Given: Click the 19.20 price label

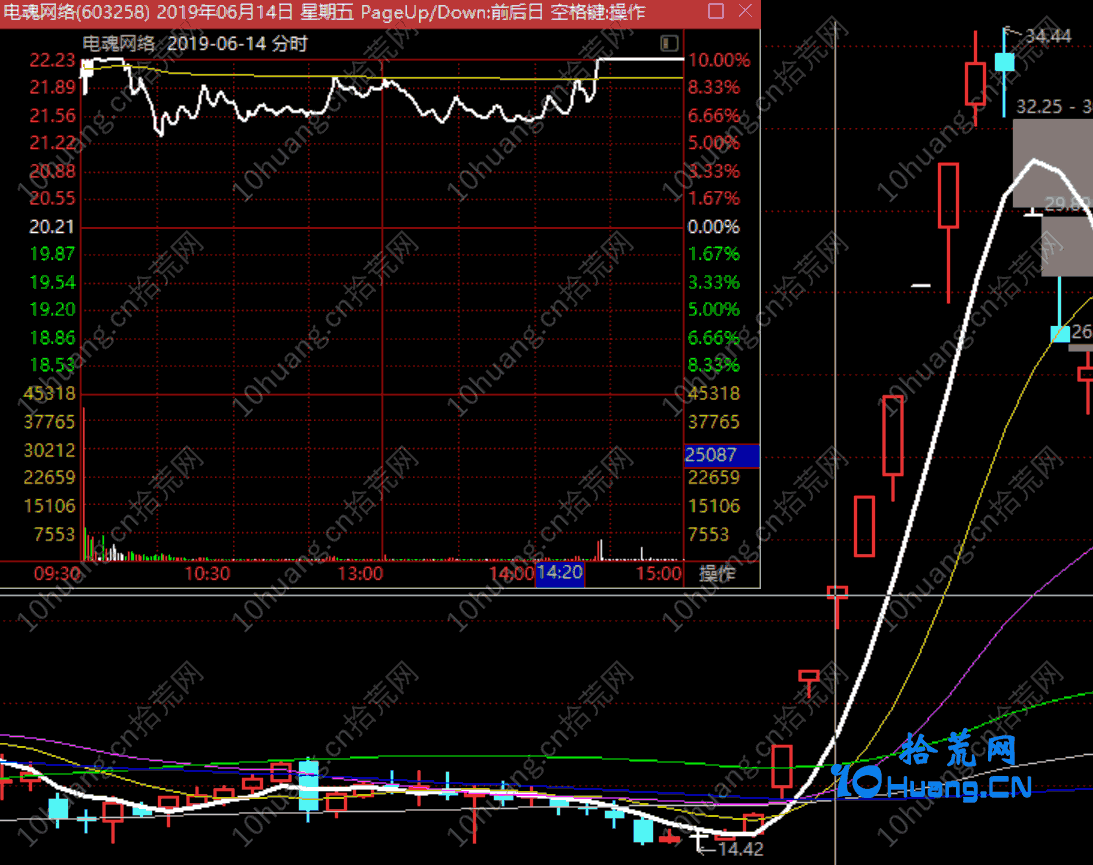Looking at the screenshot, I should 52,309.
